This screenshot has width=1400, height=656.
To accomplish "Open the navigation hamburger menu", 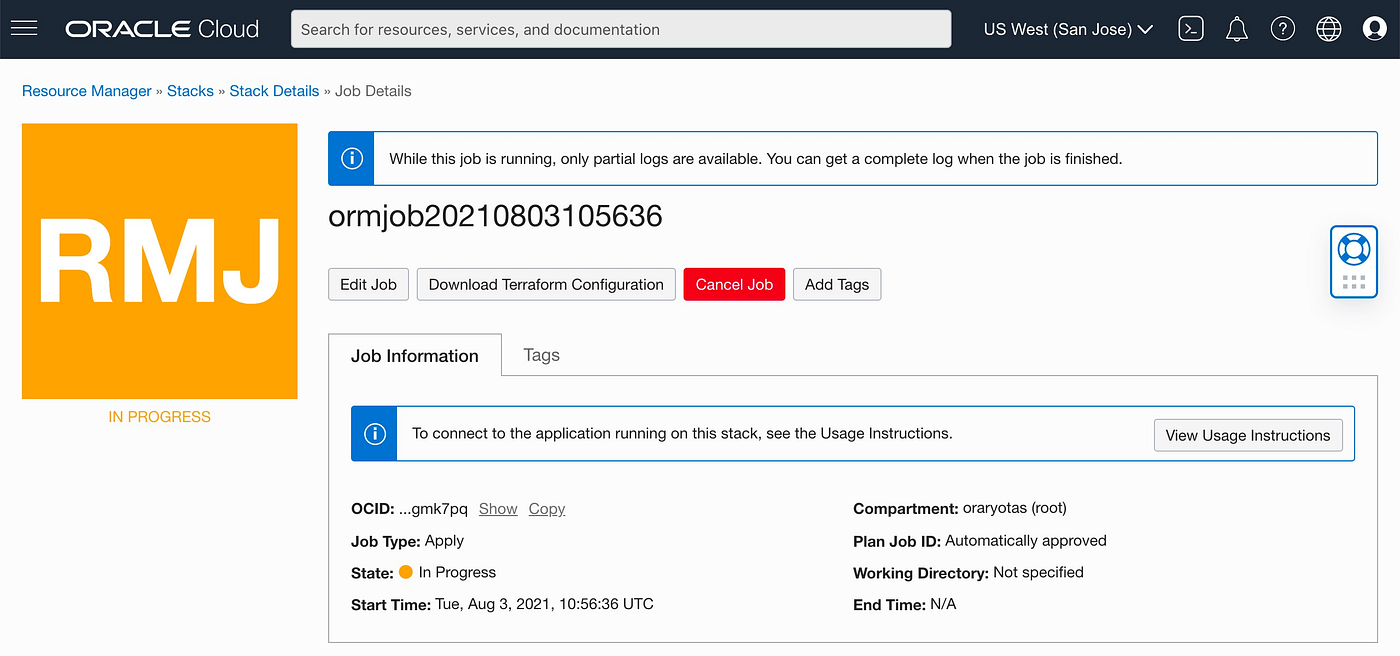I will point(24,28).
